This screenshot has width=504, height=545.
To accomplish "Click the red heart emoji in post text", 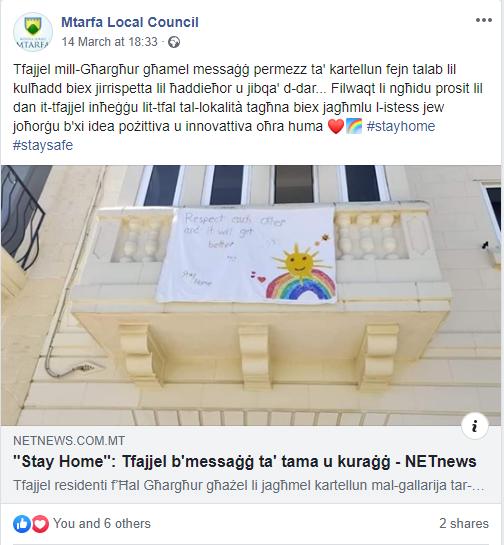I will coord(336,126).
